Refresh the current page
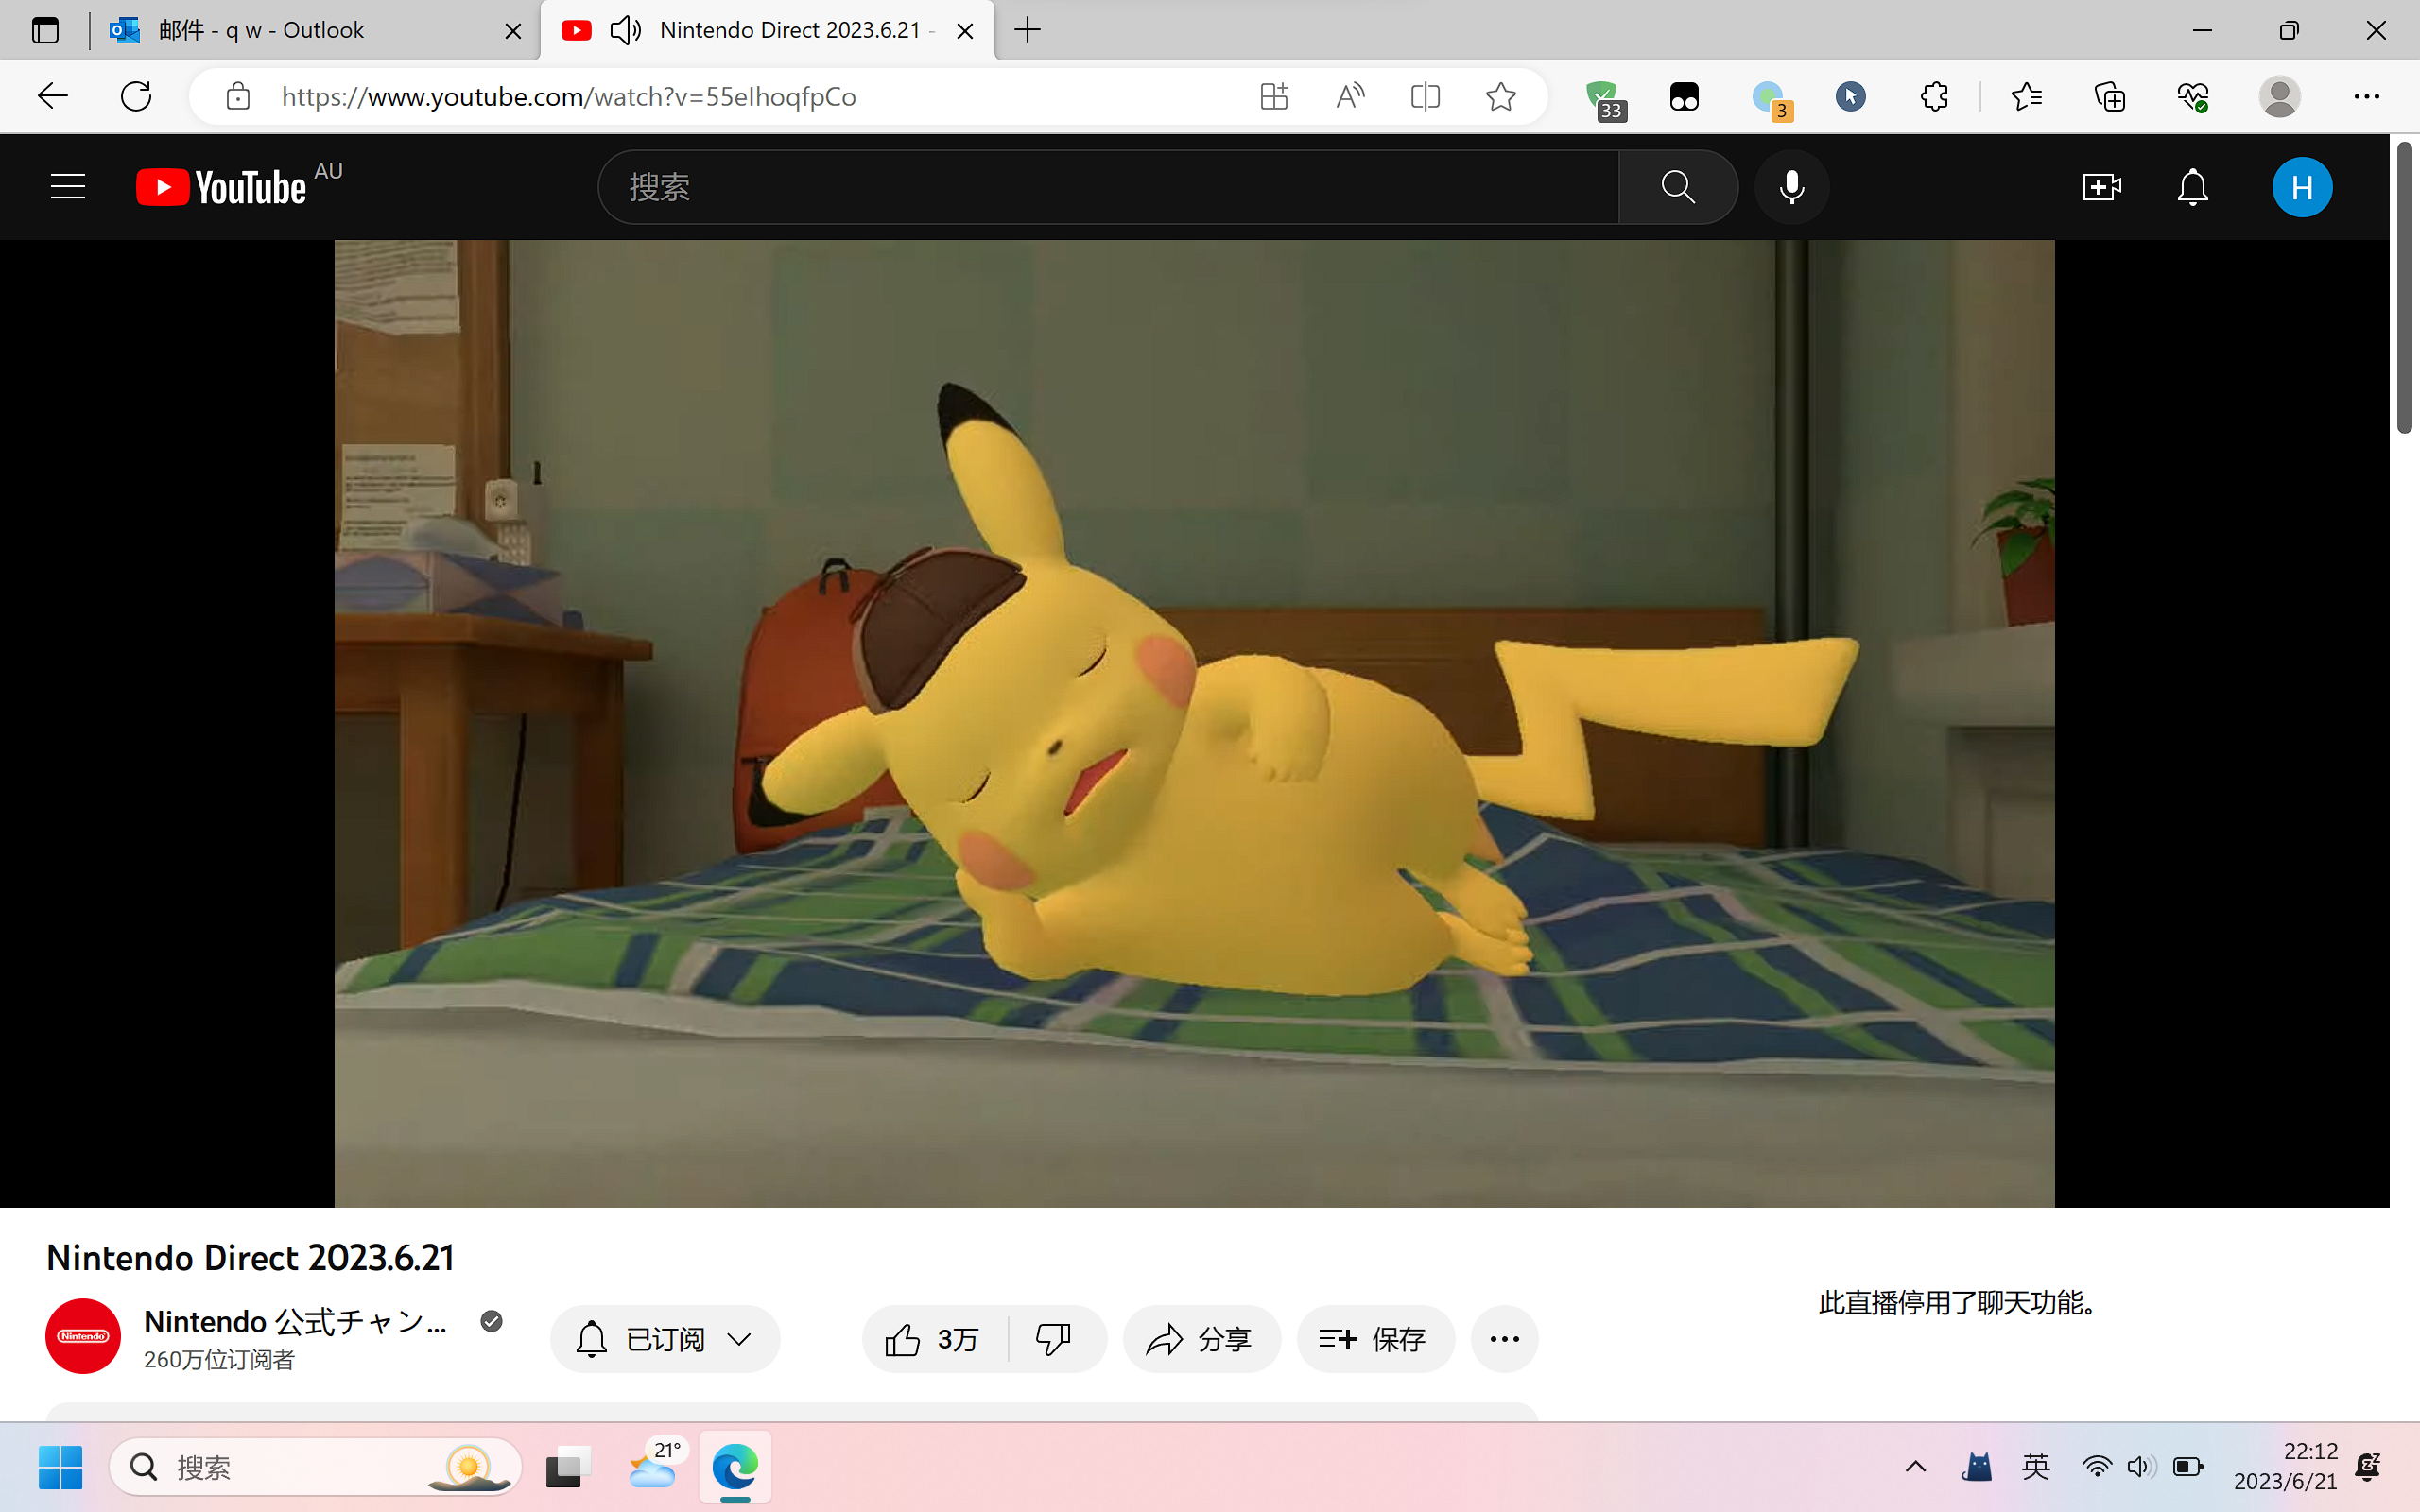The image size is (2420, 1512). point(136,96)
